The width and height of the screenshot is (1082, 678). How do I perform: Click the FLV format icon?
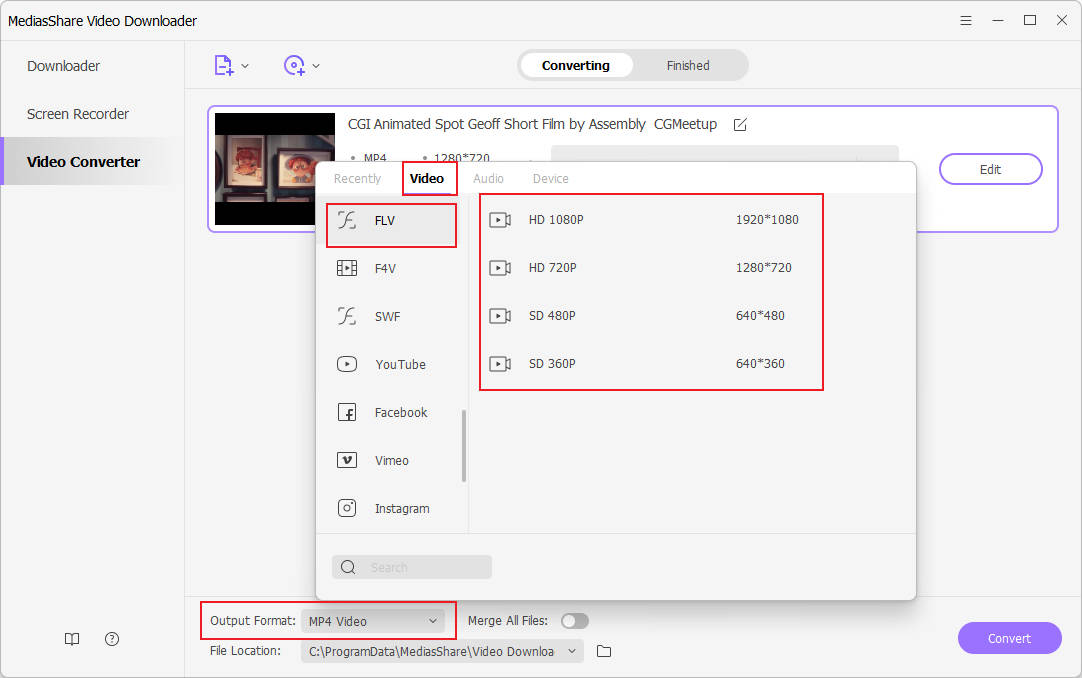coord(346,220)
